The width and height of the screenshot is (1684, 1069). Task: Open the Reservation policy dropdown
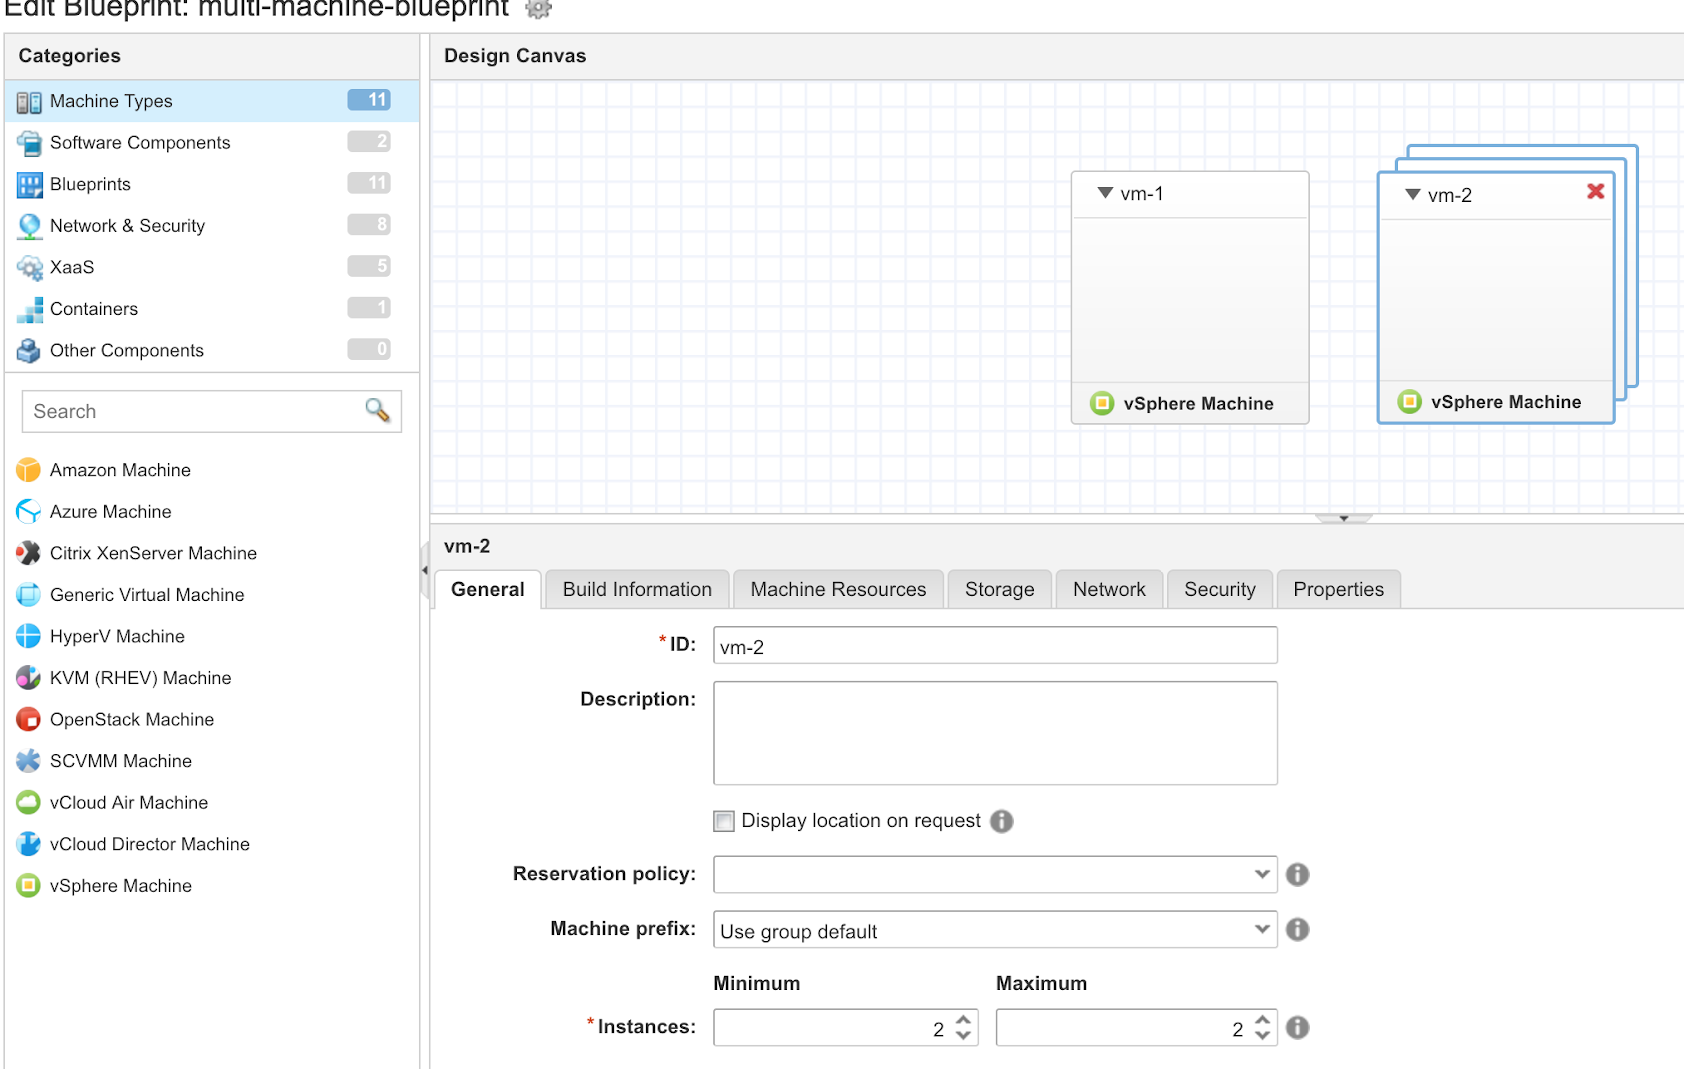[1261, 874]
